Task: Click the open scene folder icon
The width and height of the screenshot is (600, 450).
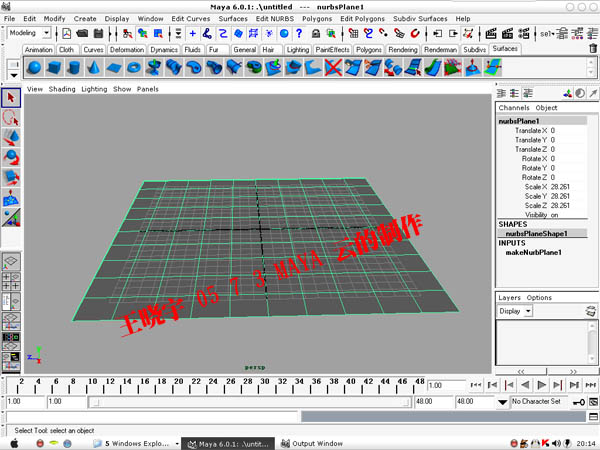Action: [82, 34]
